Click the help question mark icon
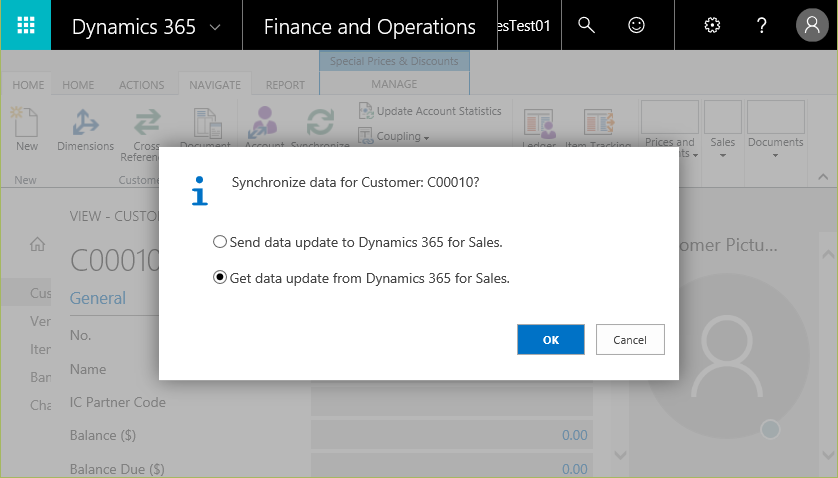The width and height of the screenshot is (838, 478). (x=762, y=25)
